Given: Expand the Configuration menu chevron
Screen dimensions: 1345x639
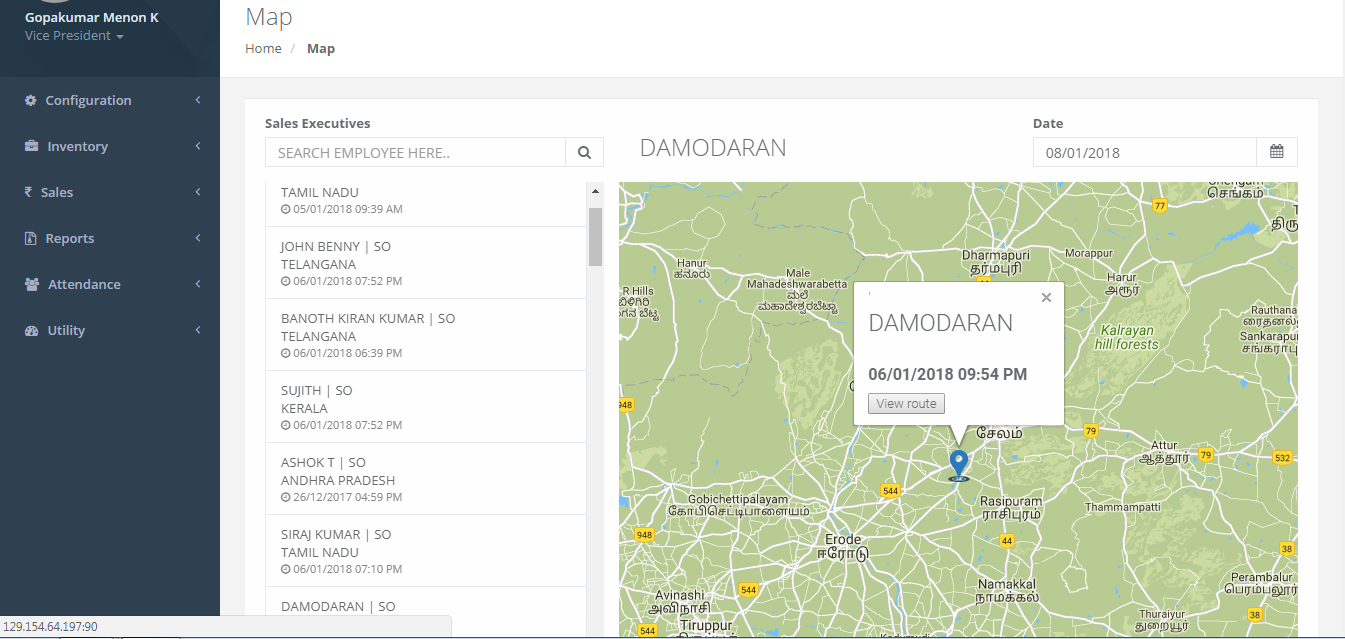Looking at the screenshot, I should point(198,100).
